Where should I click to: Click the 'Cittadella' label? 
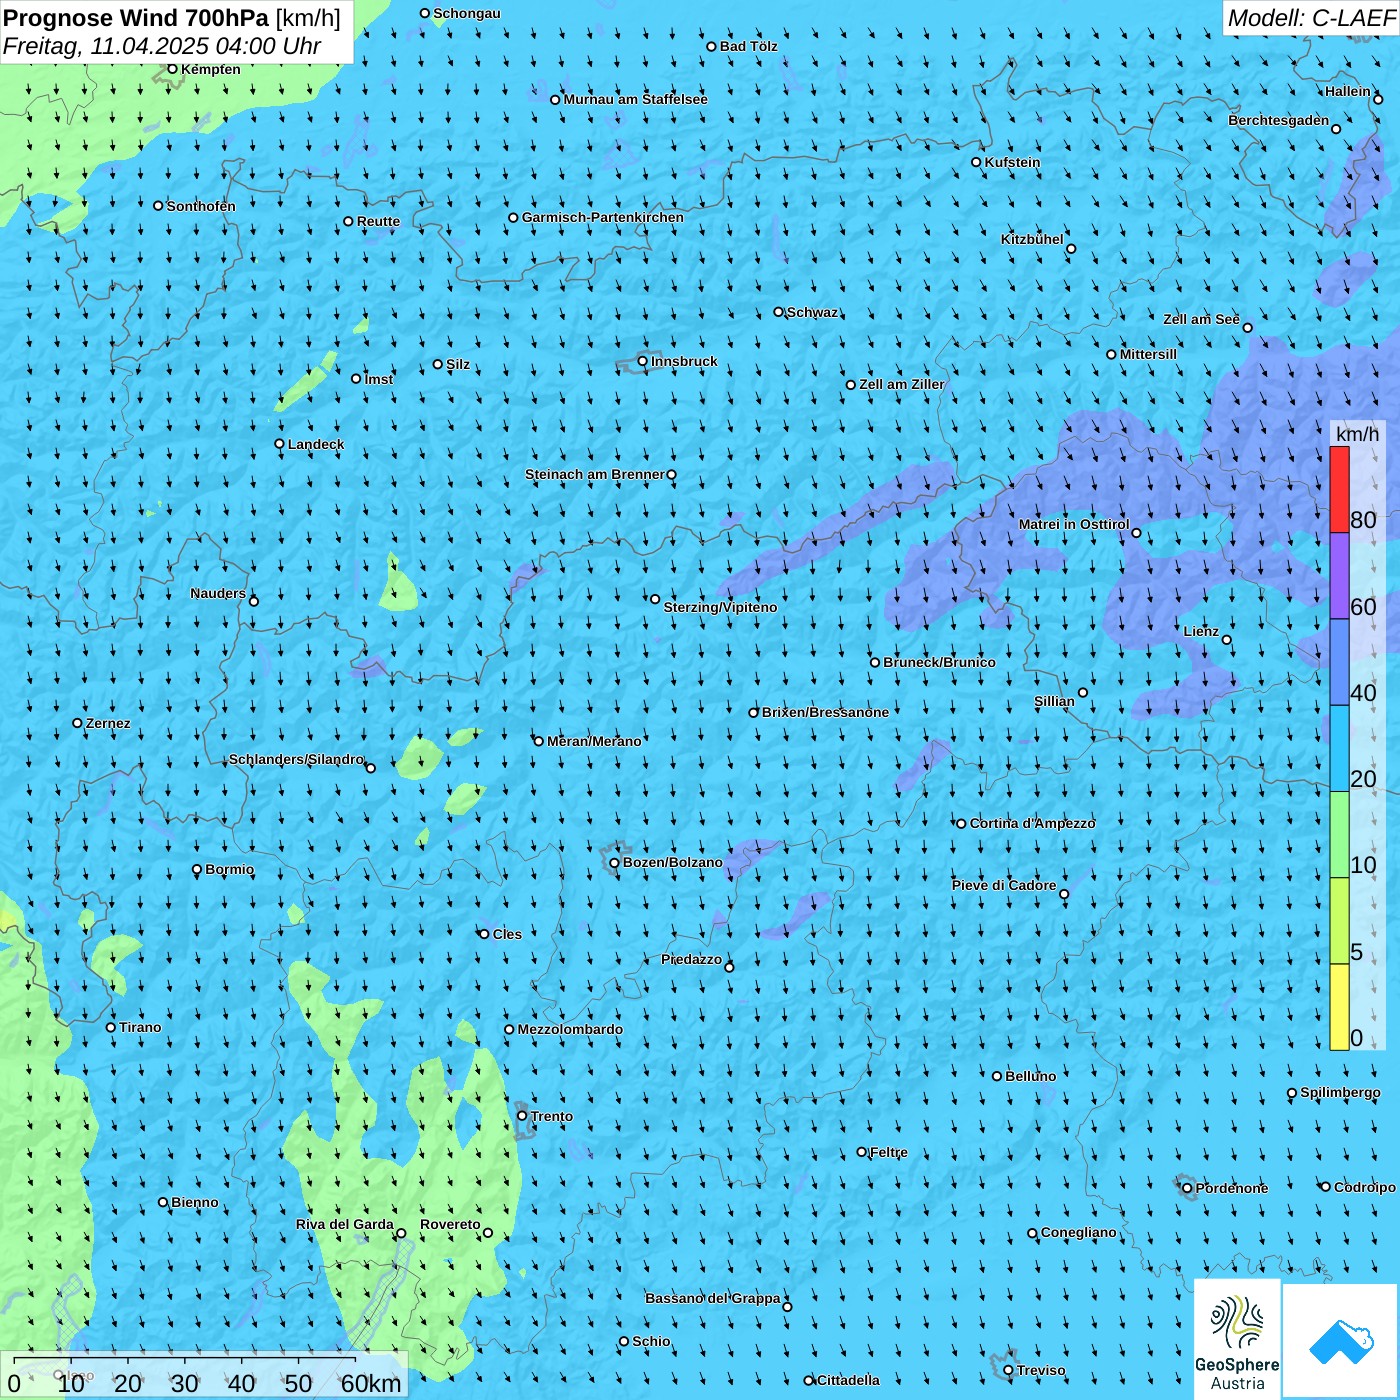point(848,1380)
